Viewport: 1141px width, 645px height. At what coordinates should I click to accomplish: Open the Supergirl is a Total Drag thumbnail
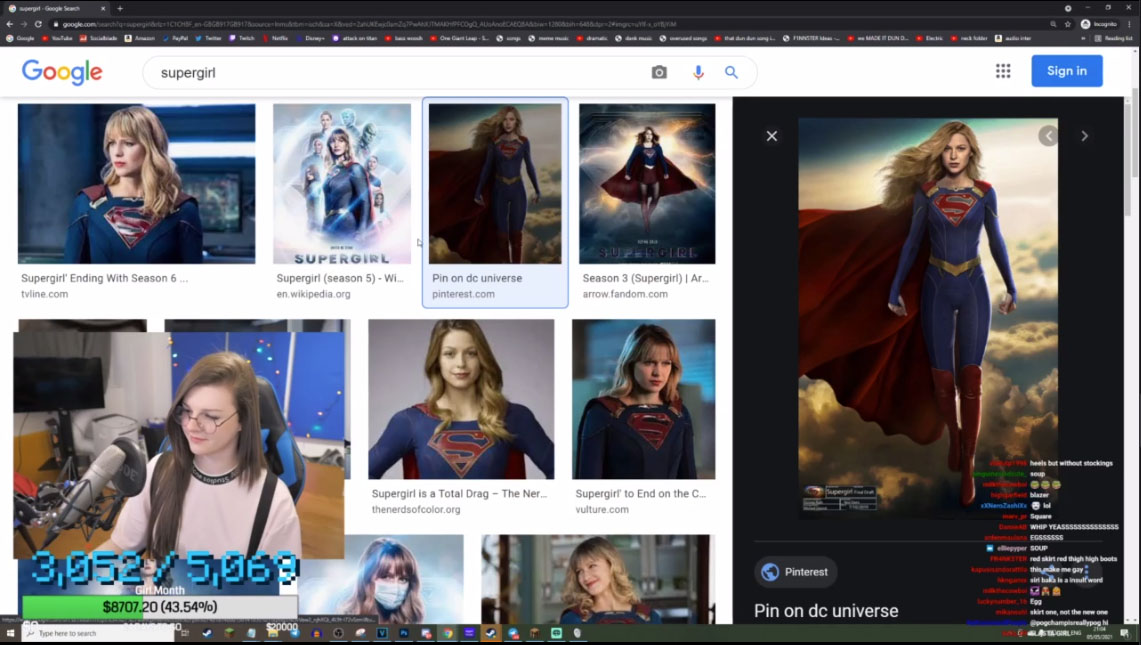pos(461,399)
